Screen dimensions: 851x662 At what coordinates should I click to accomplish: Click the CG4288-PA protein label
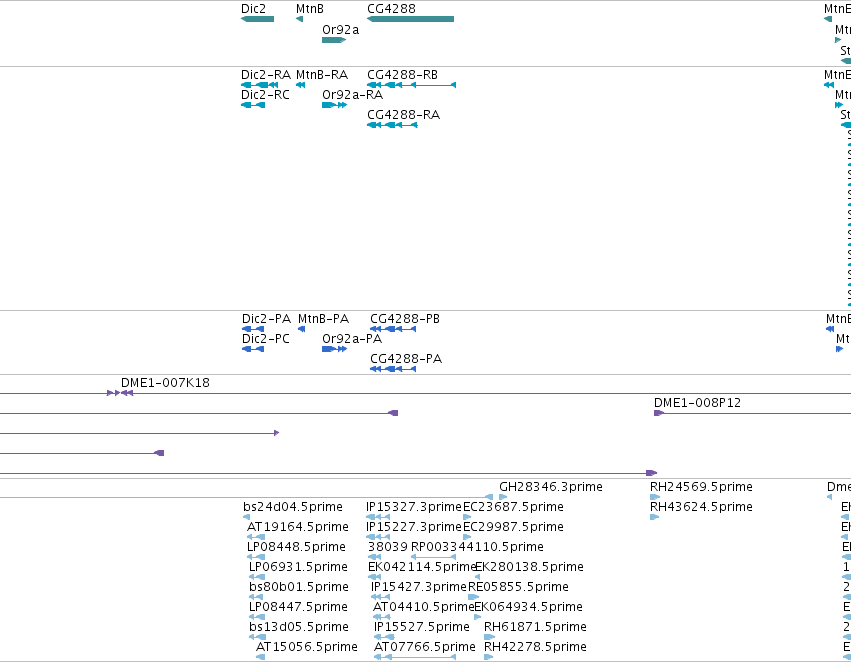(x=406, y=359)
